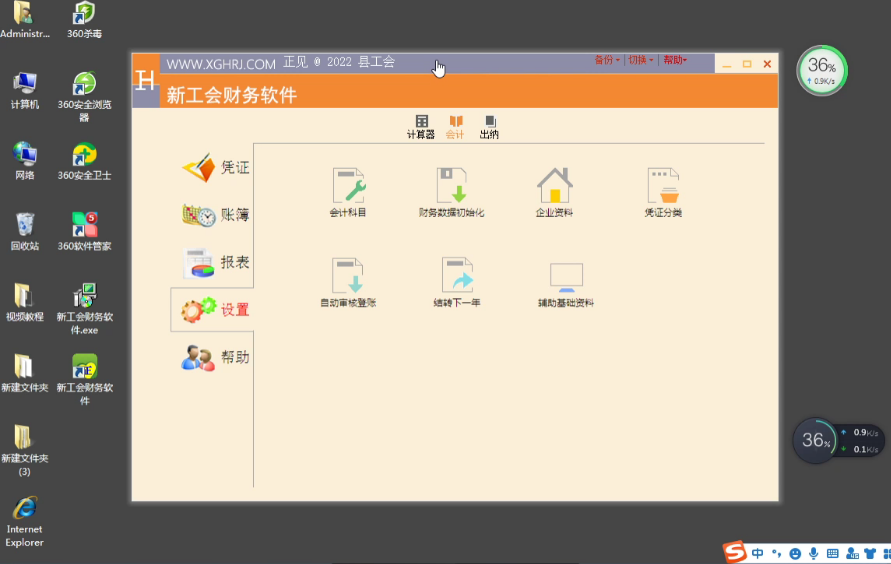891x564 pixels.
Task: Launch the 计算器 calculator tool
Action: coord(421,126)
